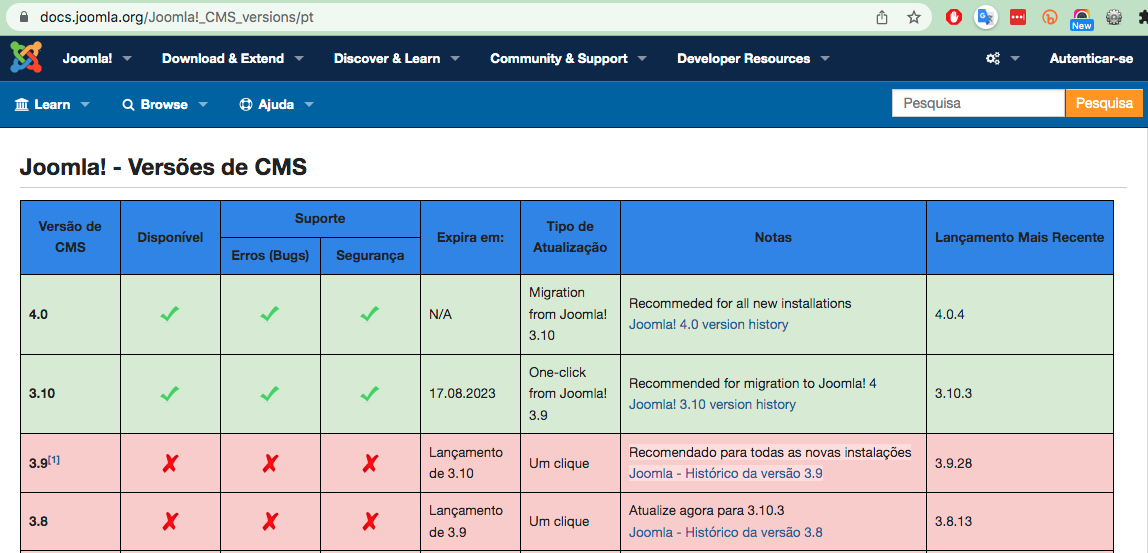Expand the Learn dropdown arrow
This screenshot has height=553, width=1148.
85,105
